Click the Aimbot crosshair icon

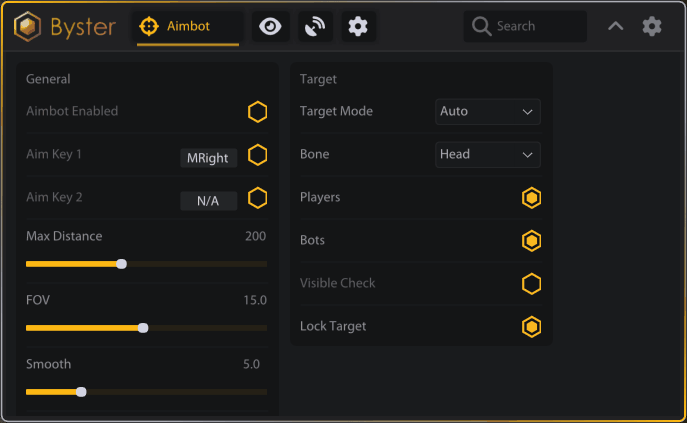point(150,27)
